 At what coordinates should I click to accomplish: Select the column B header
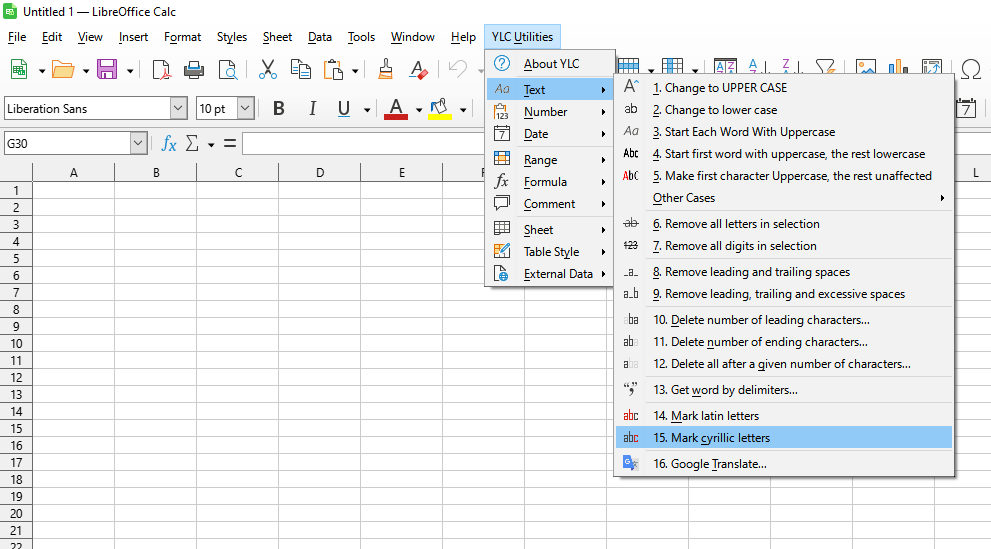(156, 173)
